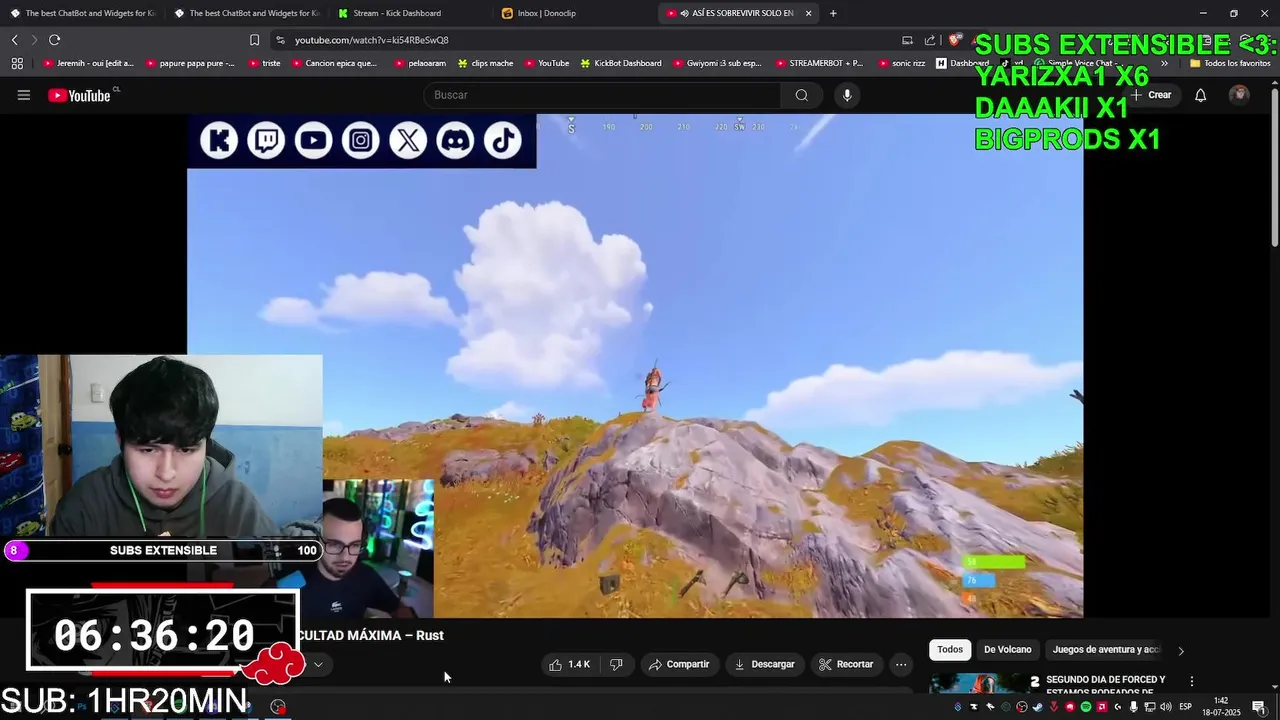
Task: Click the address bar URL youtube.com/watch
Action: pos(371,40)
